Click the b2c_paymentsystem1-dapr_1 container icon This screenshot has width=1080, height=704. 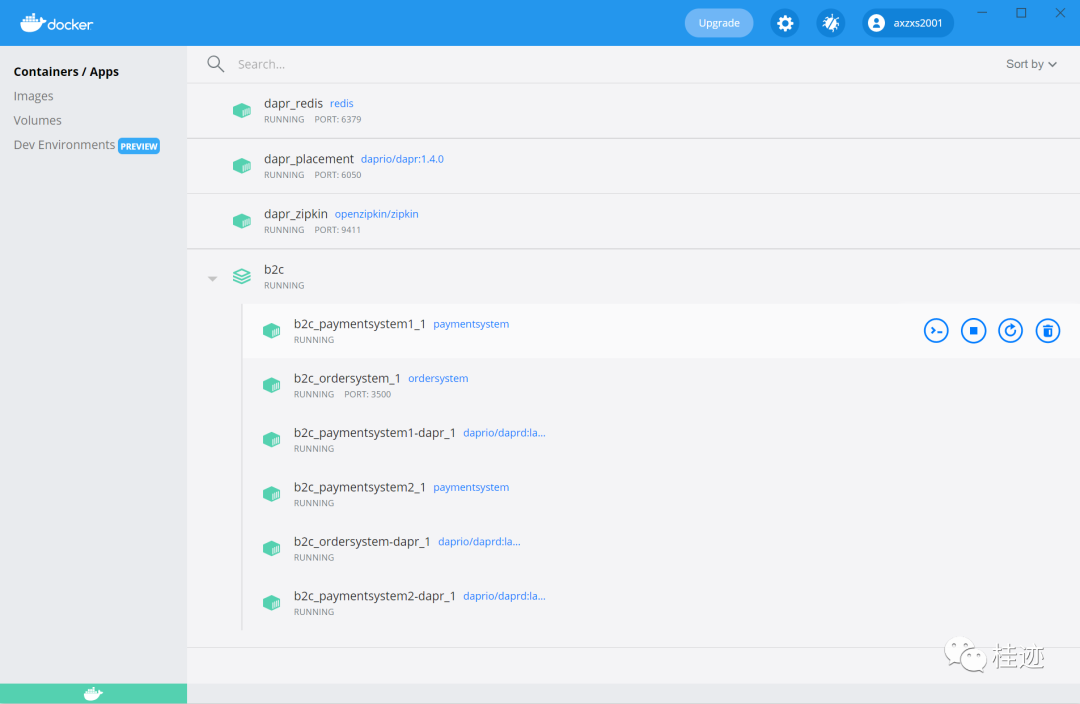(271, 439)
